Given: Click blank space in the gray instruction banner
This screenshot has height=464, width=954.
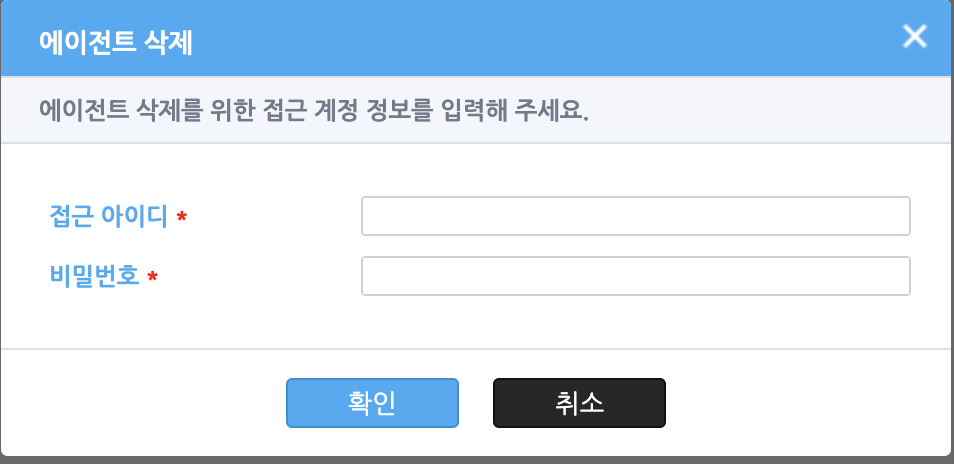Looking at the screenshot, I should [x=767, y=111].
